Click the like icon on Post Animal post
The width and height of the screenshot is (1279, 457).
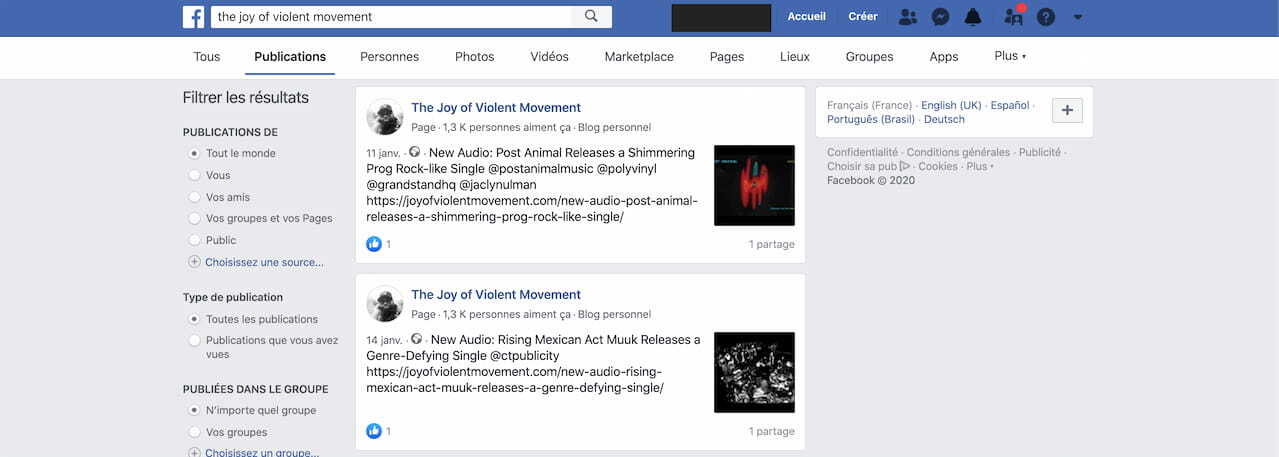pos(374,244)
